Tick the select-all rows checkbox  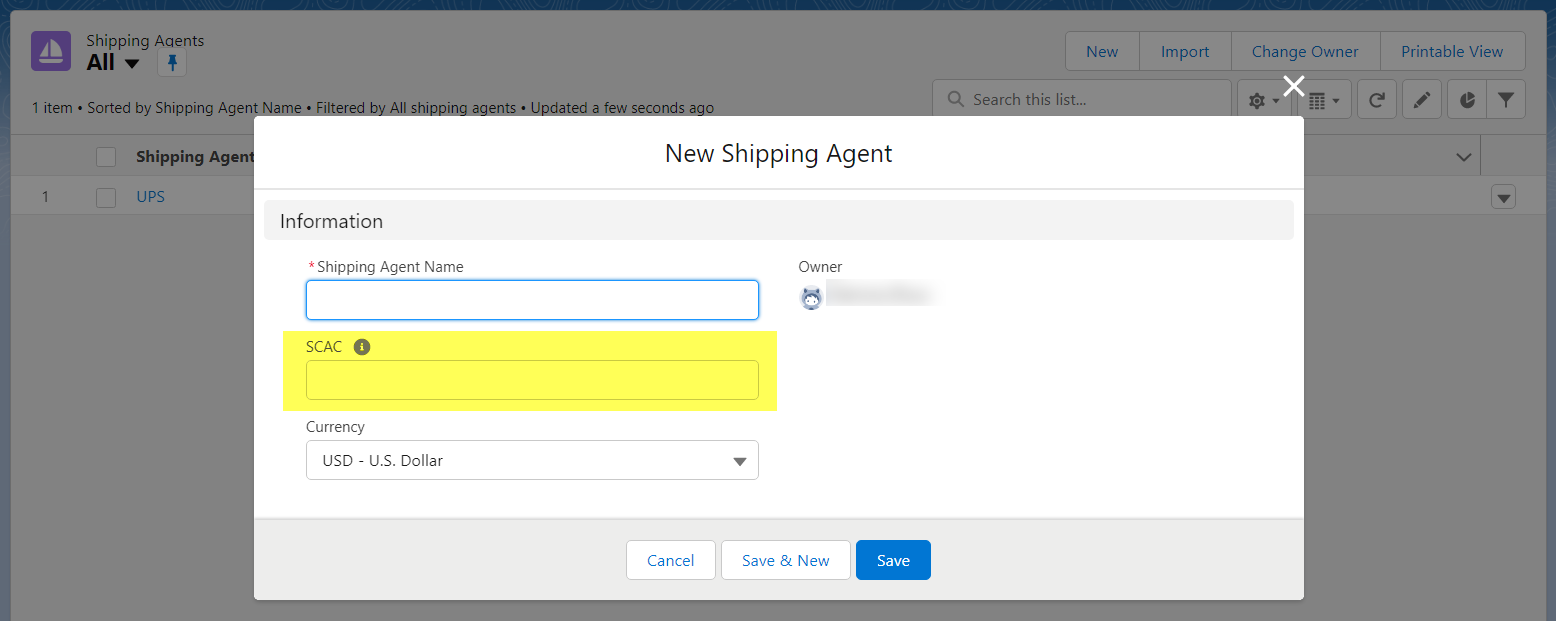point(106,157)
